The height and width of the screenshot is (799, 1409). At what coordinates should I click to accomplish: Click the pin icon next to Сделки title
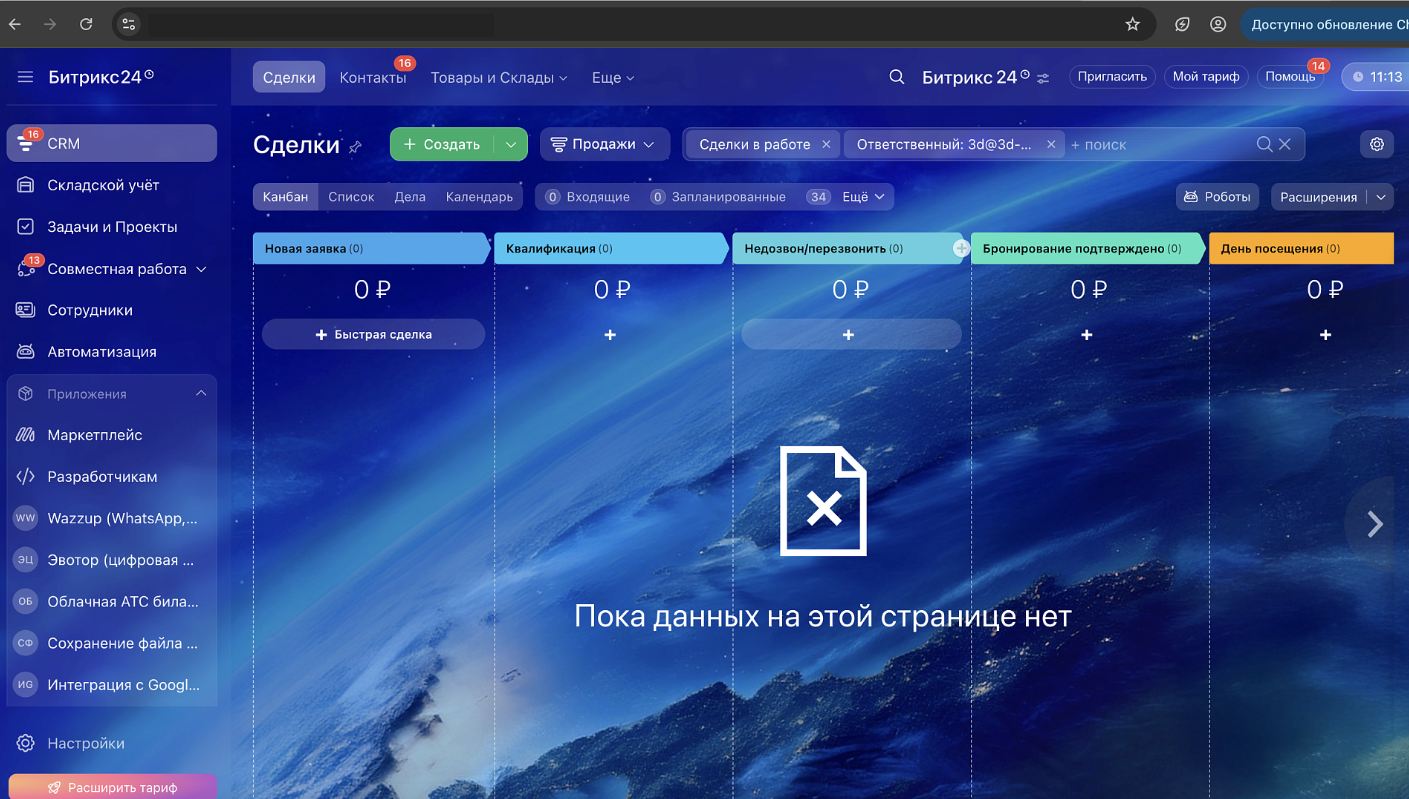355,147
